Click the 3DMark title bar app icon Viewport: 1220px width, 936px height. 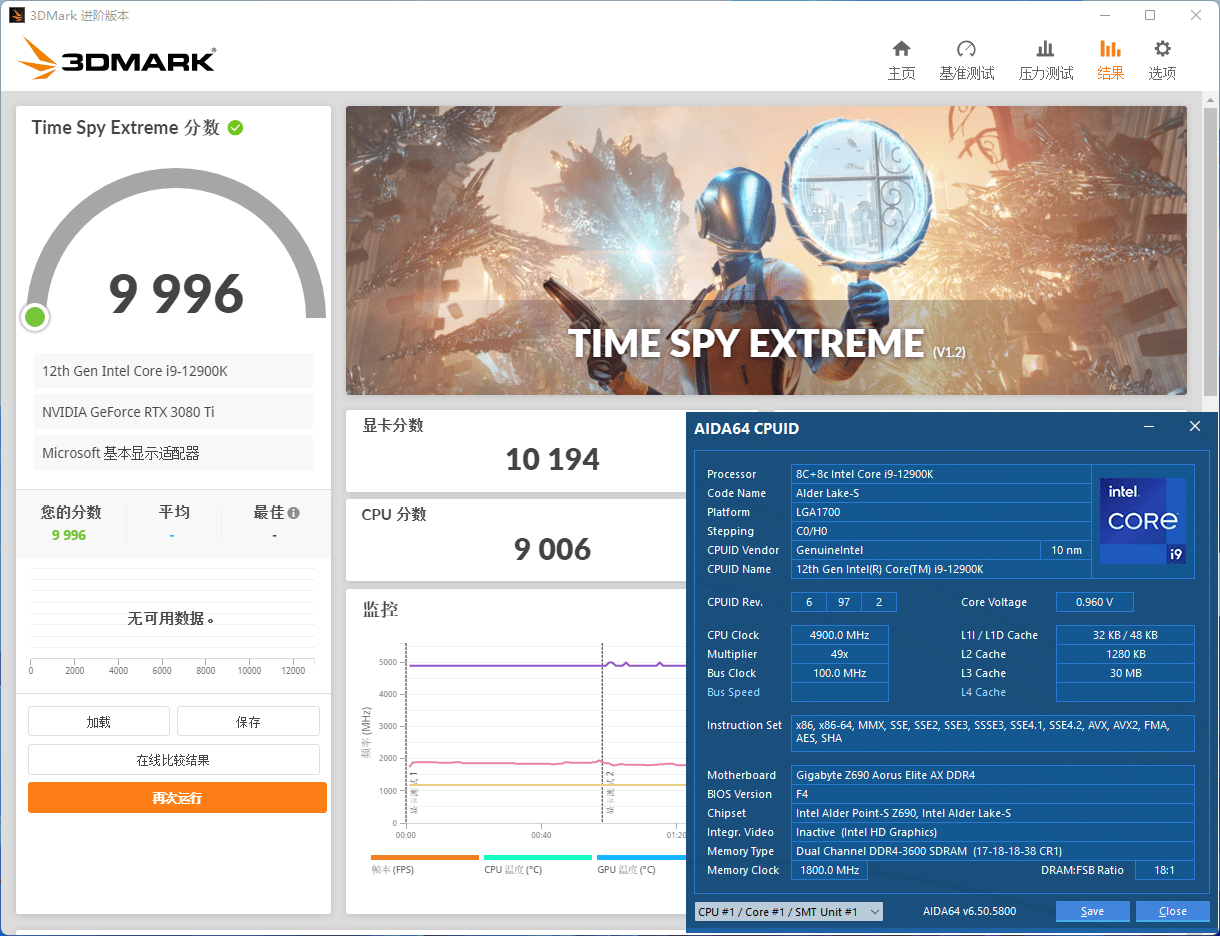[17, 15]
